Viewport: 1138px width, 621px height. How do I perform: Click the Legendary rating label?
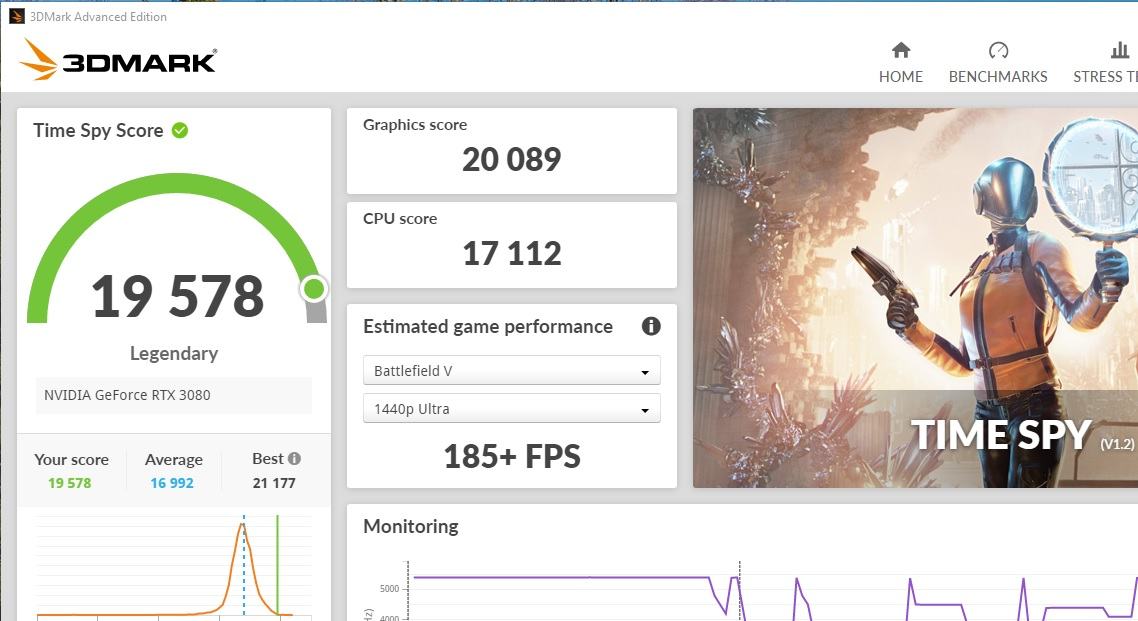(x=174, y=353)
